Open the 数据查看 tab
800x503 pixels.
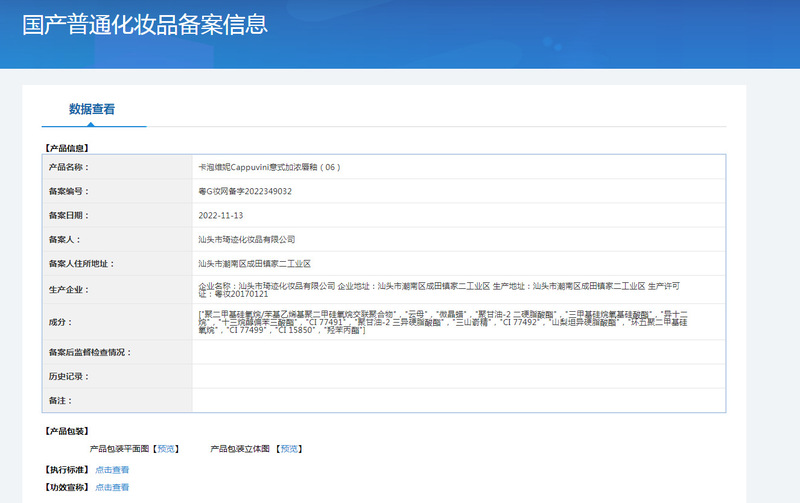click(92, 109)
